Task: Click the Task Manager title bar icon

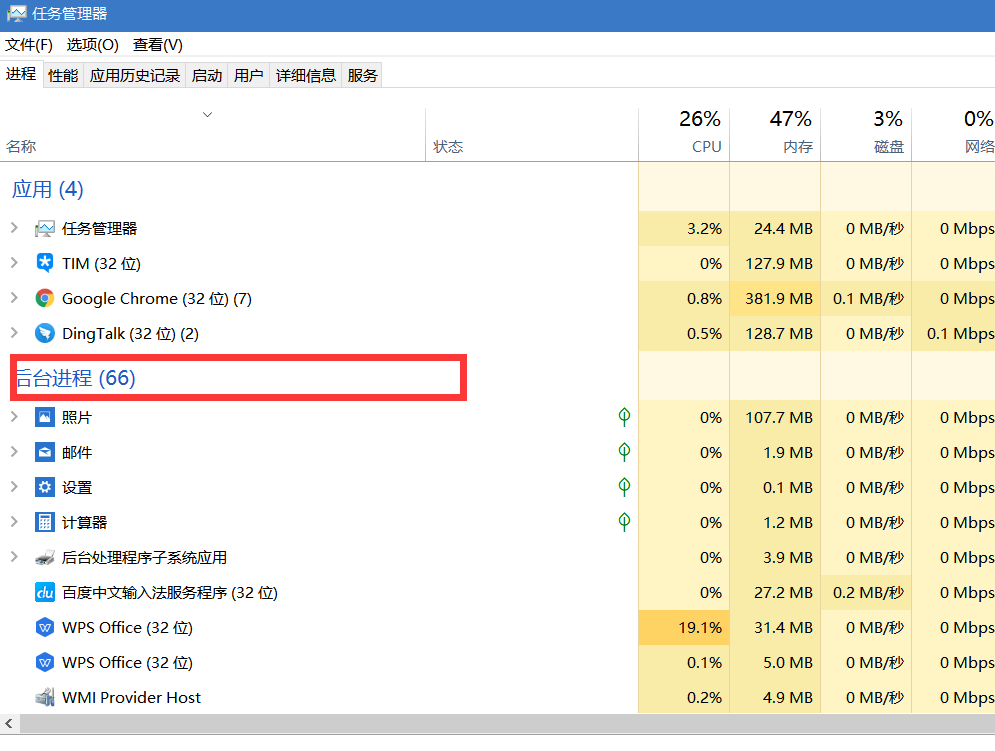Action: click(17, 13)
